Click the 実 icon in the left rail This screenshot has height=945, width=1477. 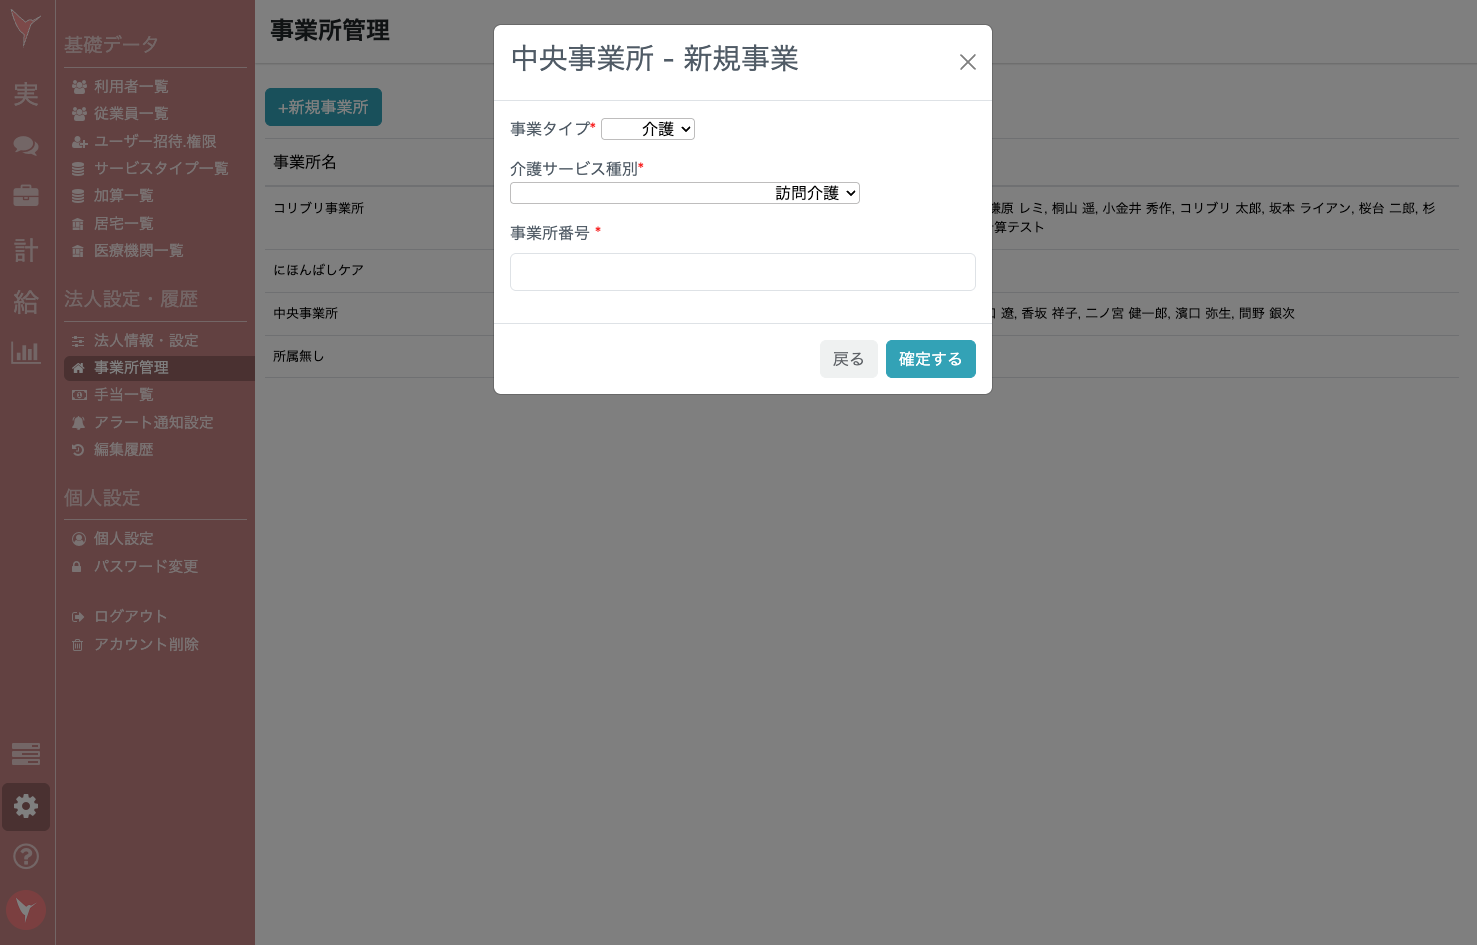(25, 95)
